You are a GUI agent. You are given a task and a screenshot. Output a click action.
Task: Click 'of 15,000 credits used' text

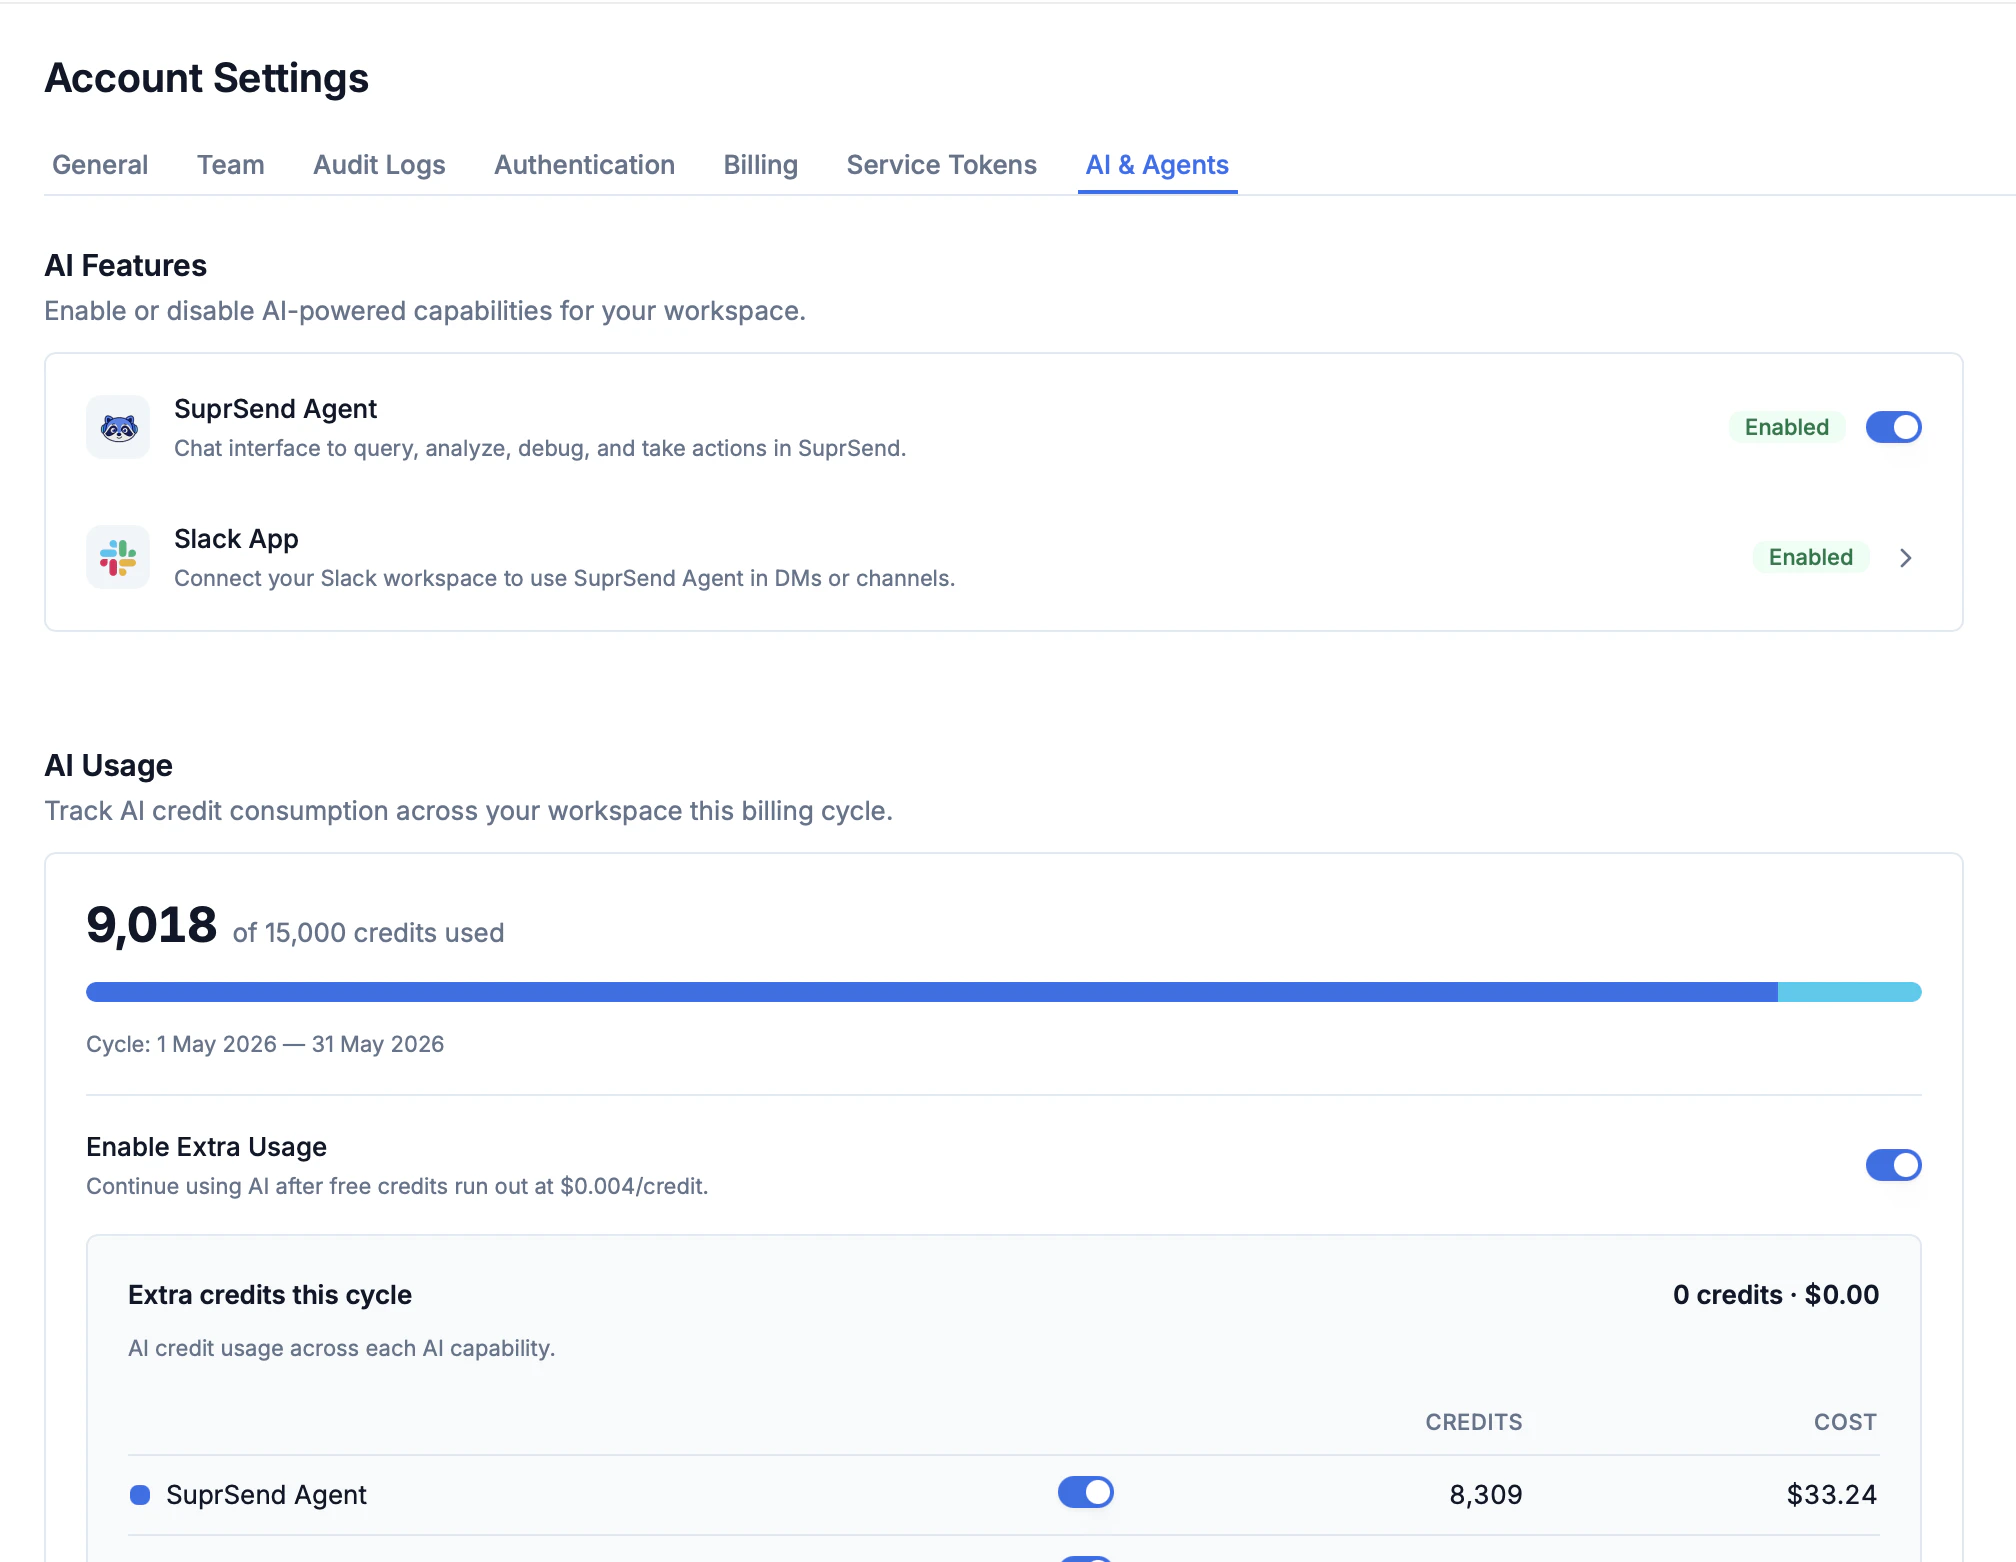click(x=368, y=933)
